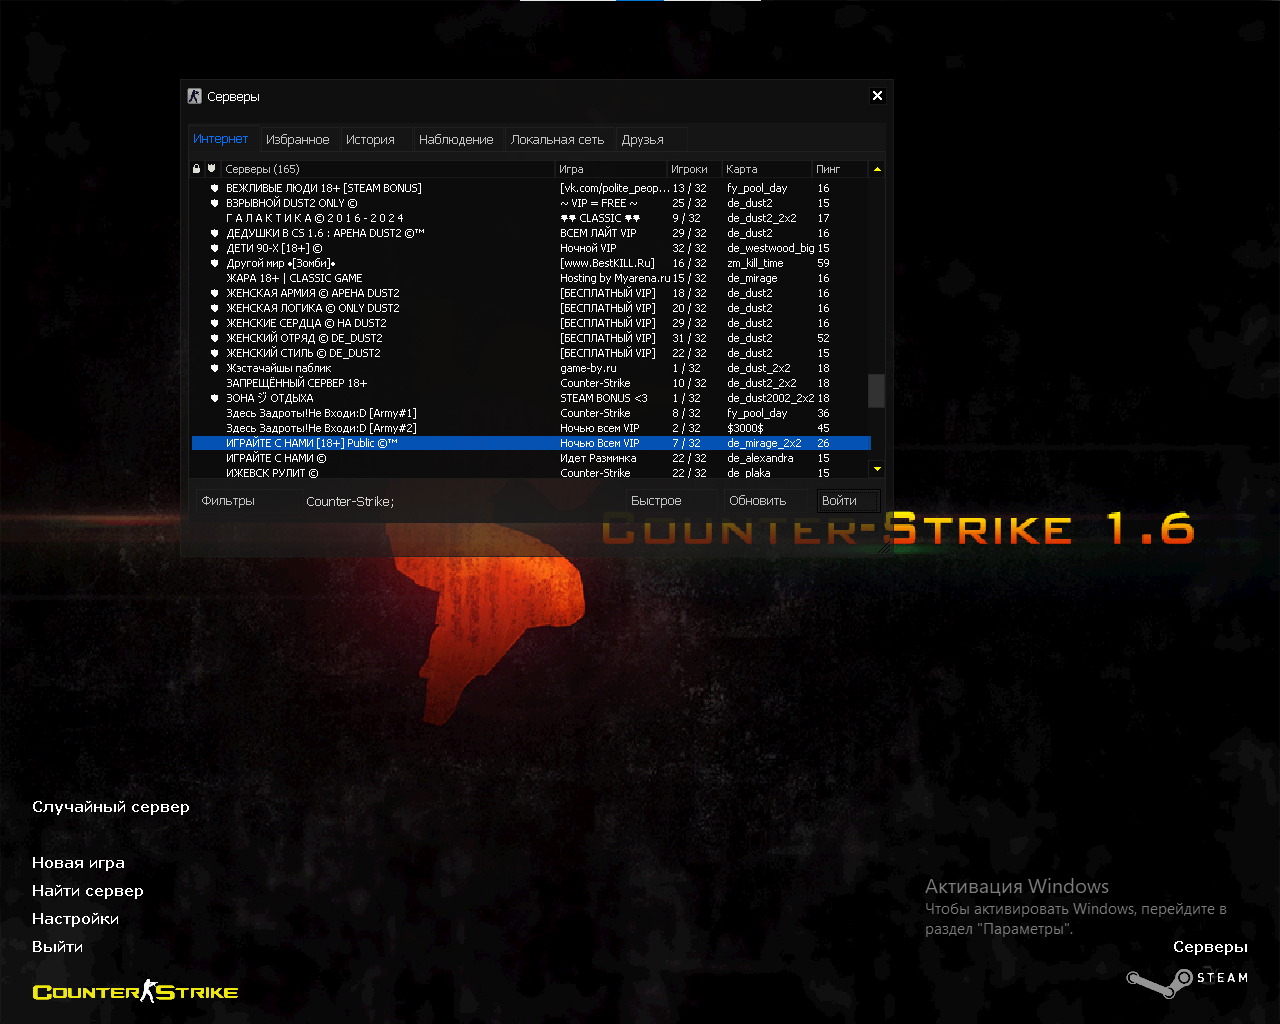
Task: Sort servers by the Игра column
Action: tap(611, 169)
